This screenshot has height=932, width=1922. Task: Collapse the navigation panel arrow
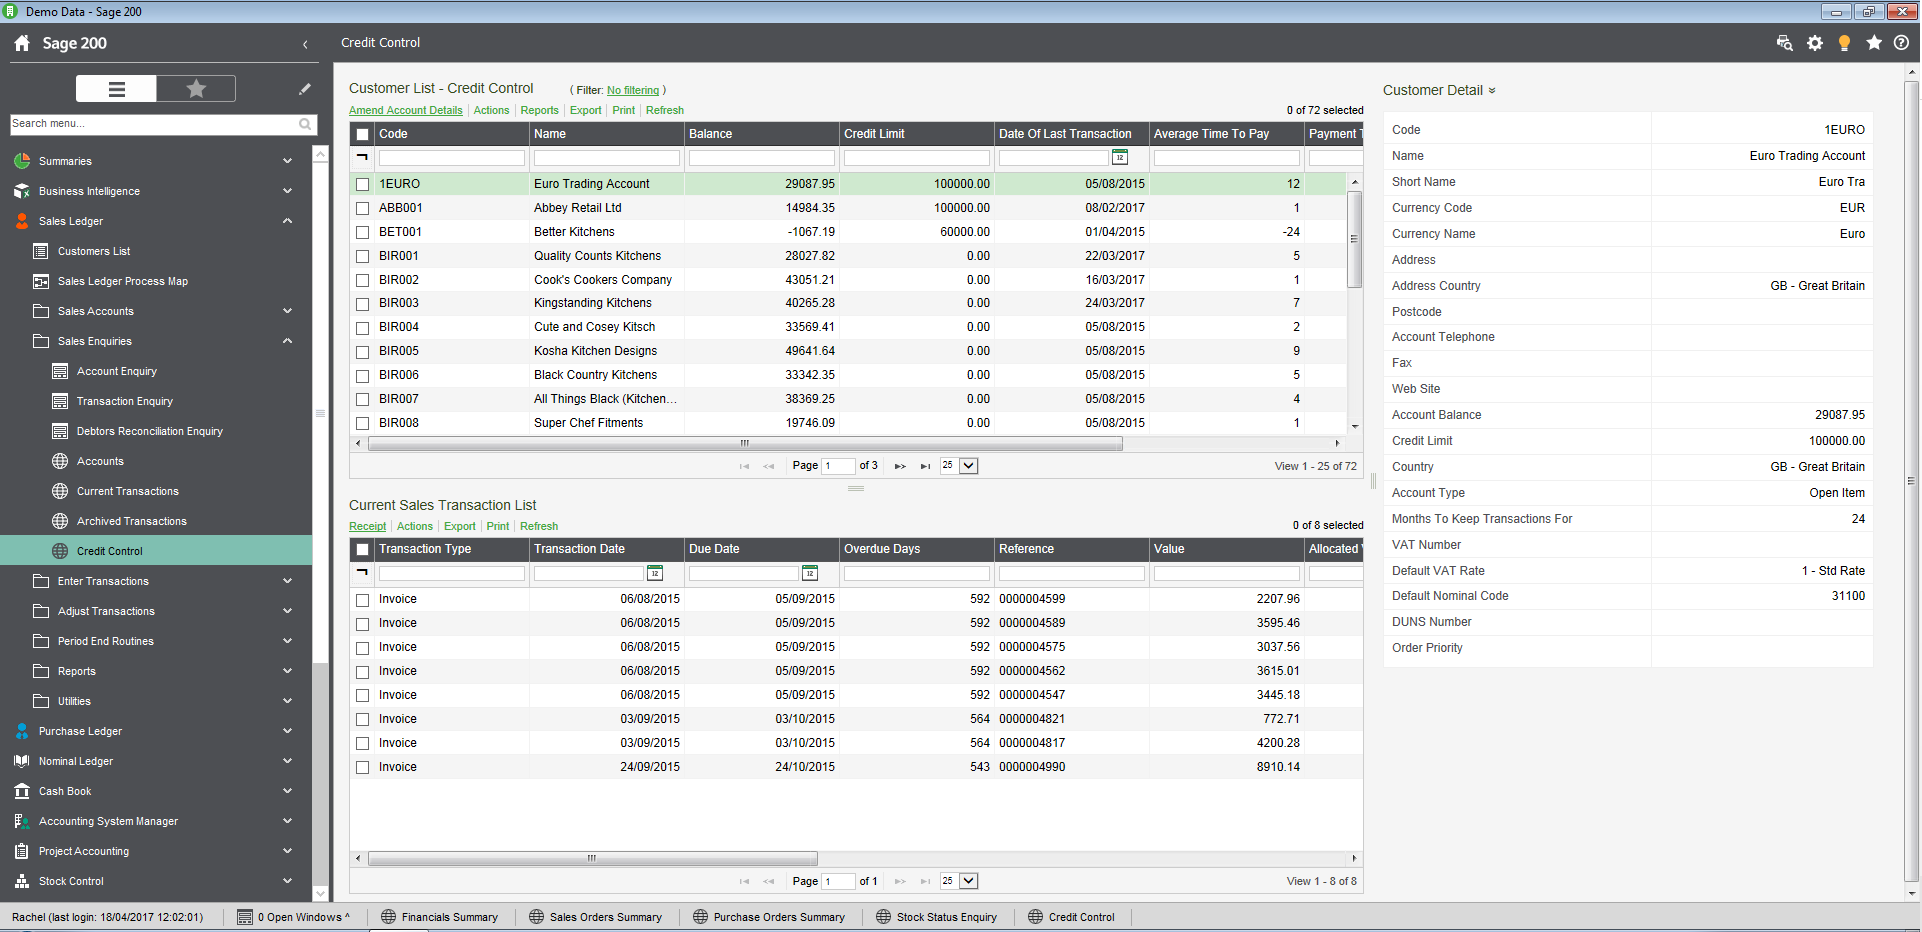tap(305, 44)
